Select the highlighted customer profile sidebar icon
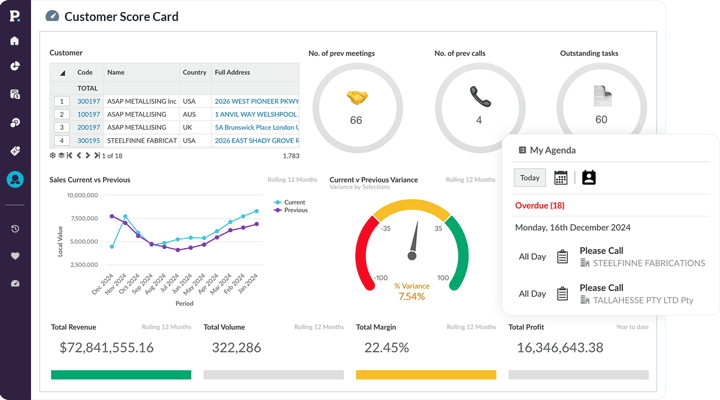Image resolution: width=720 pixels, height=400 pixels. [x=15, y=179]
